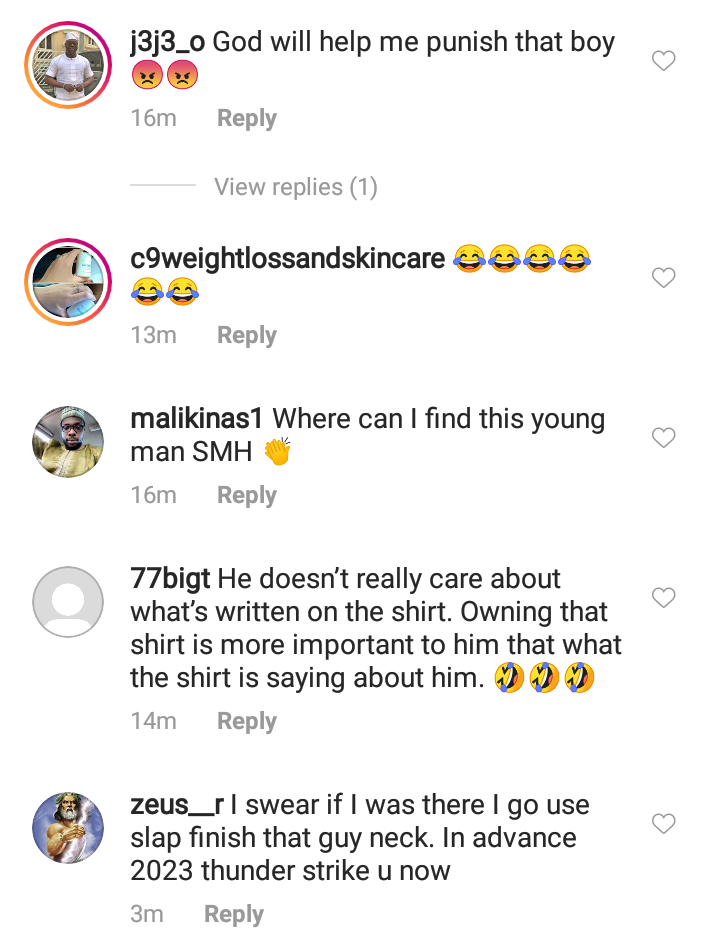The image size is (720, 945).
Task: Reply to c9weightlossandskincare's comment
Action: tap(246, 335)
